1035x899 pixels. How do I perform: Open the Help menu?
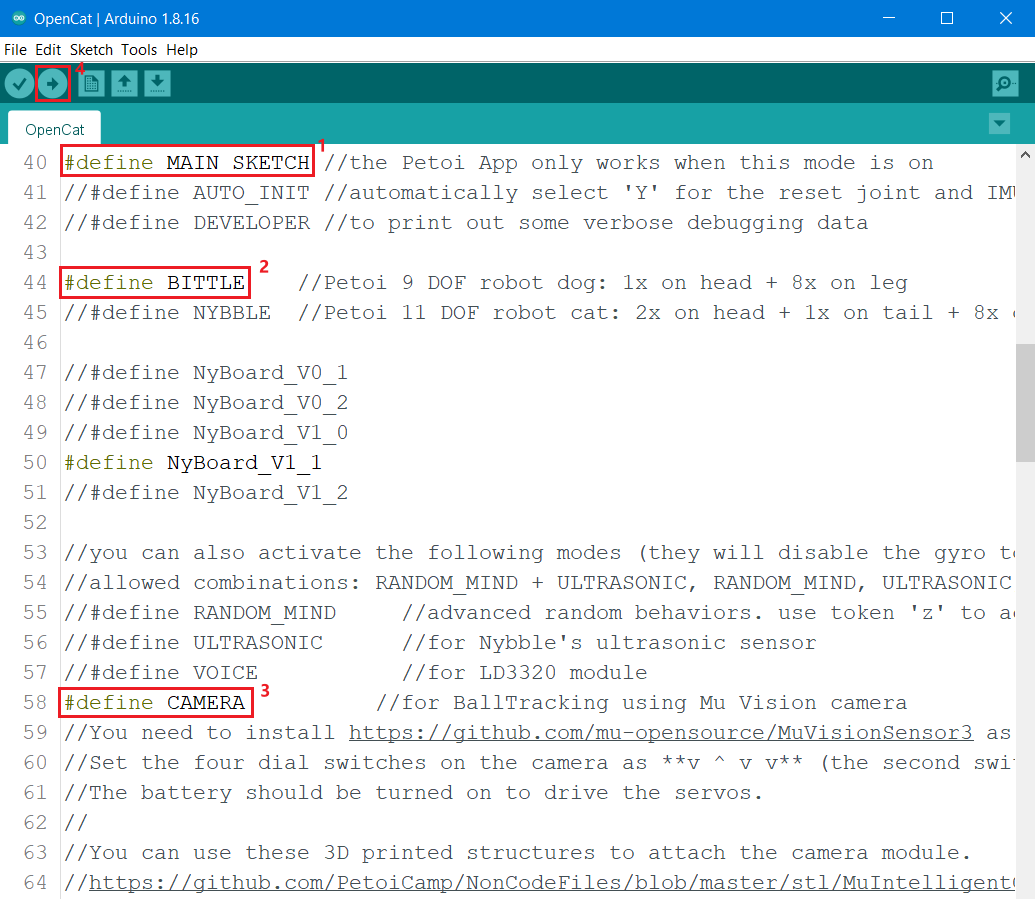182,49
